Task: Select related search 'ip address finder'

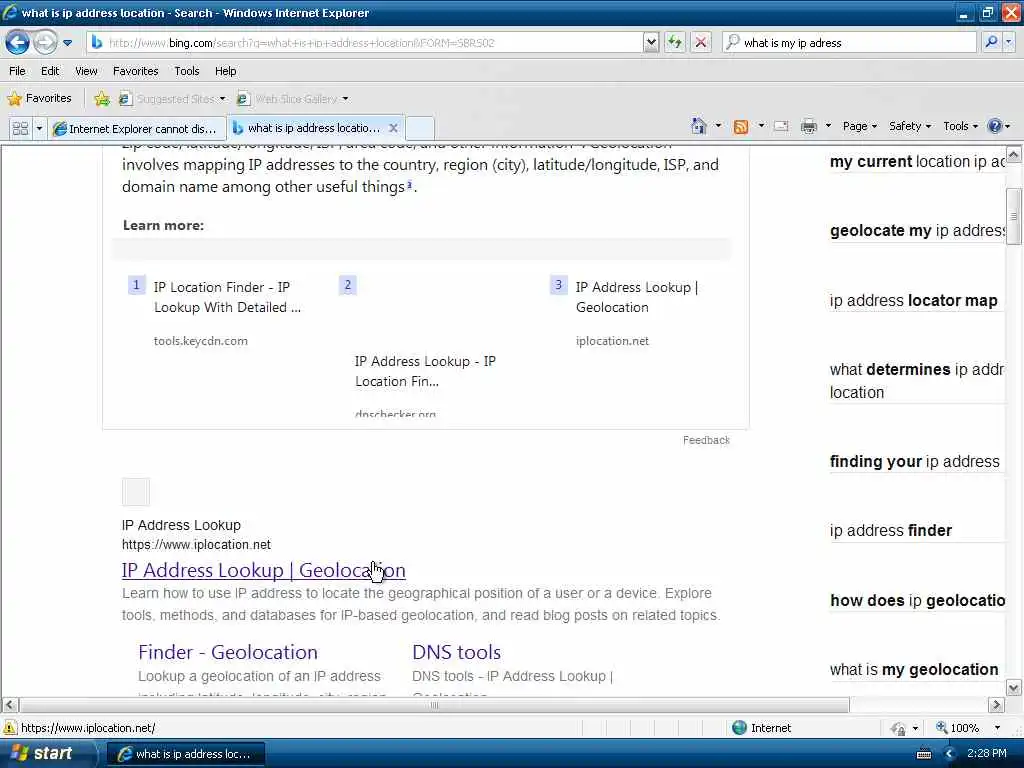Action: 891,530
